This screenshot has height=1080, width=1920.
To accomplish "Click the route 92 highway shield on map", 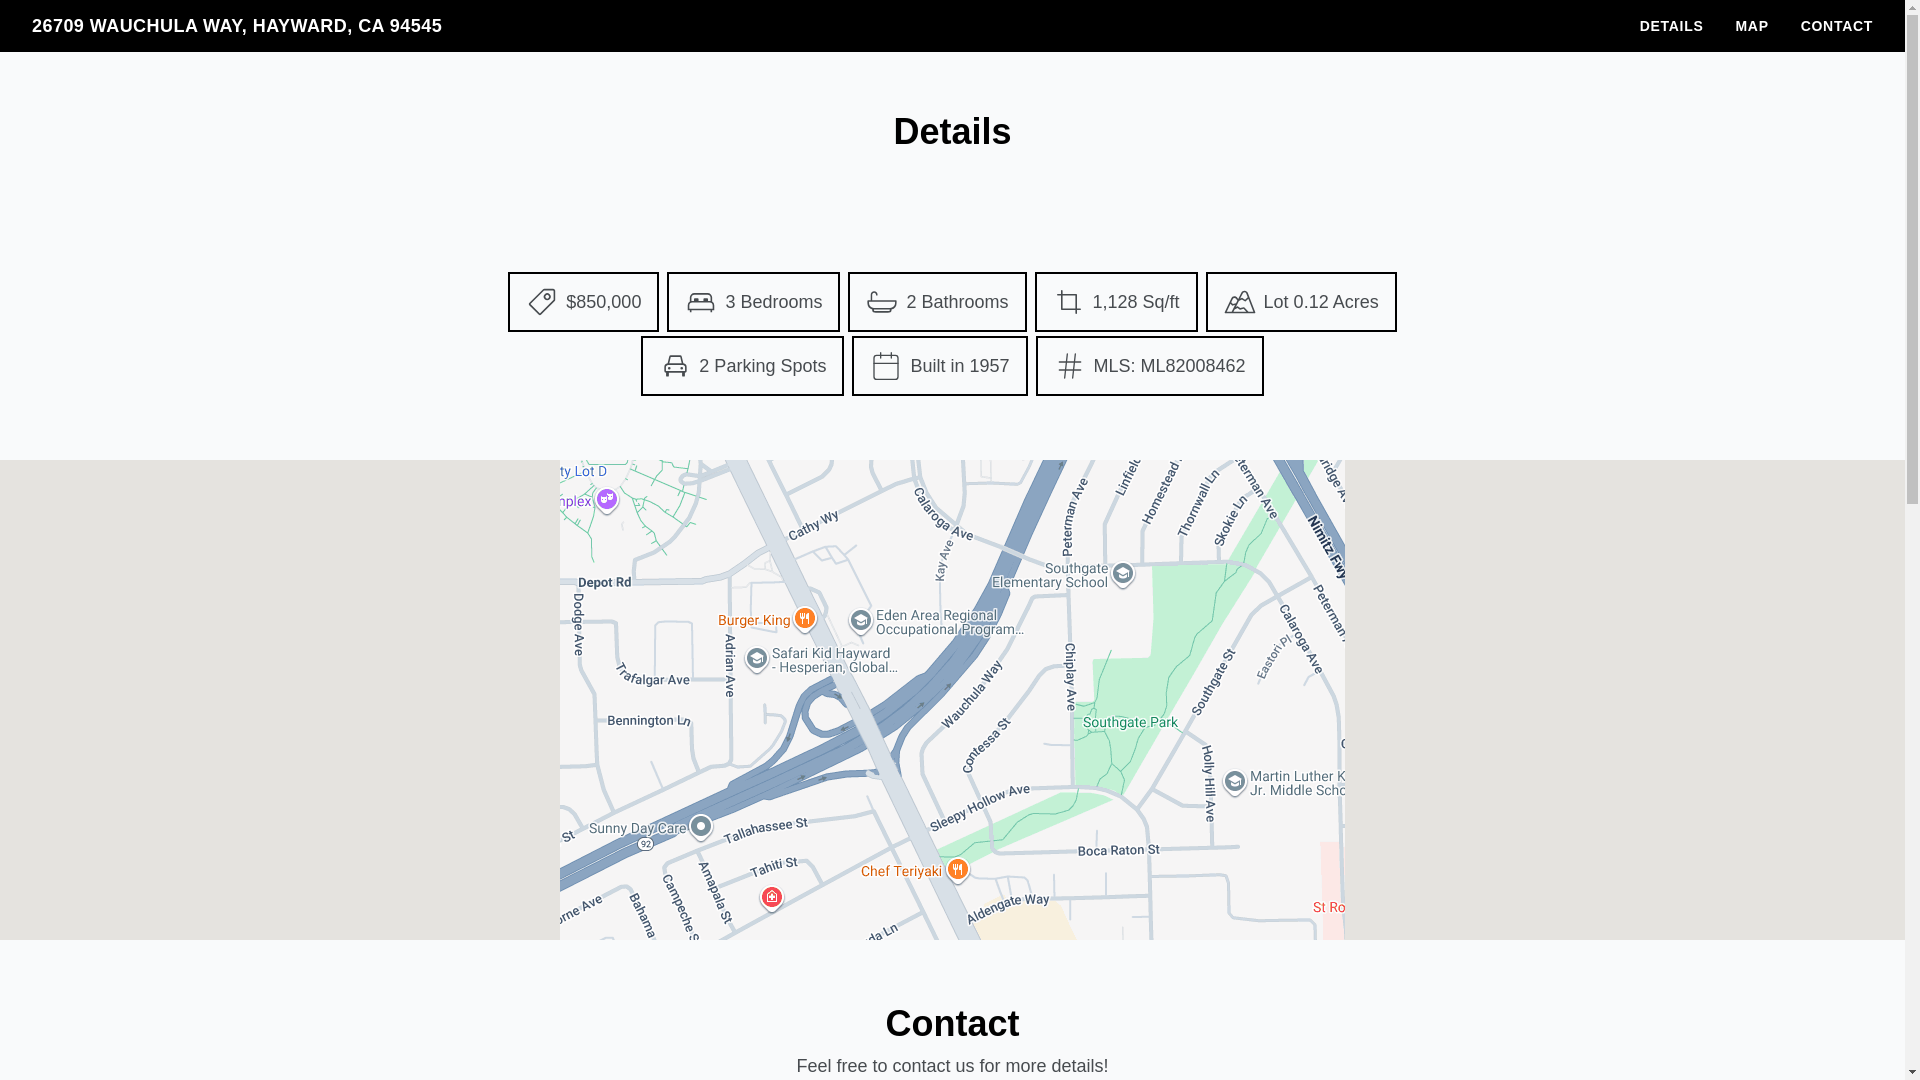I will 646,844.
